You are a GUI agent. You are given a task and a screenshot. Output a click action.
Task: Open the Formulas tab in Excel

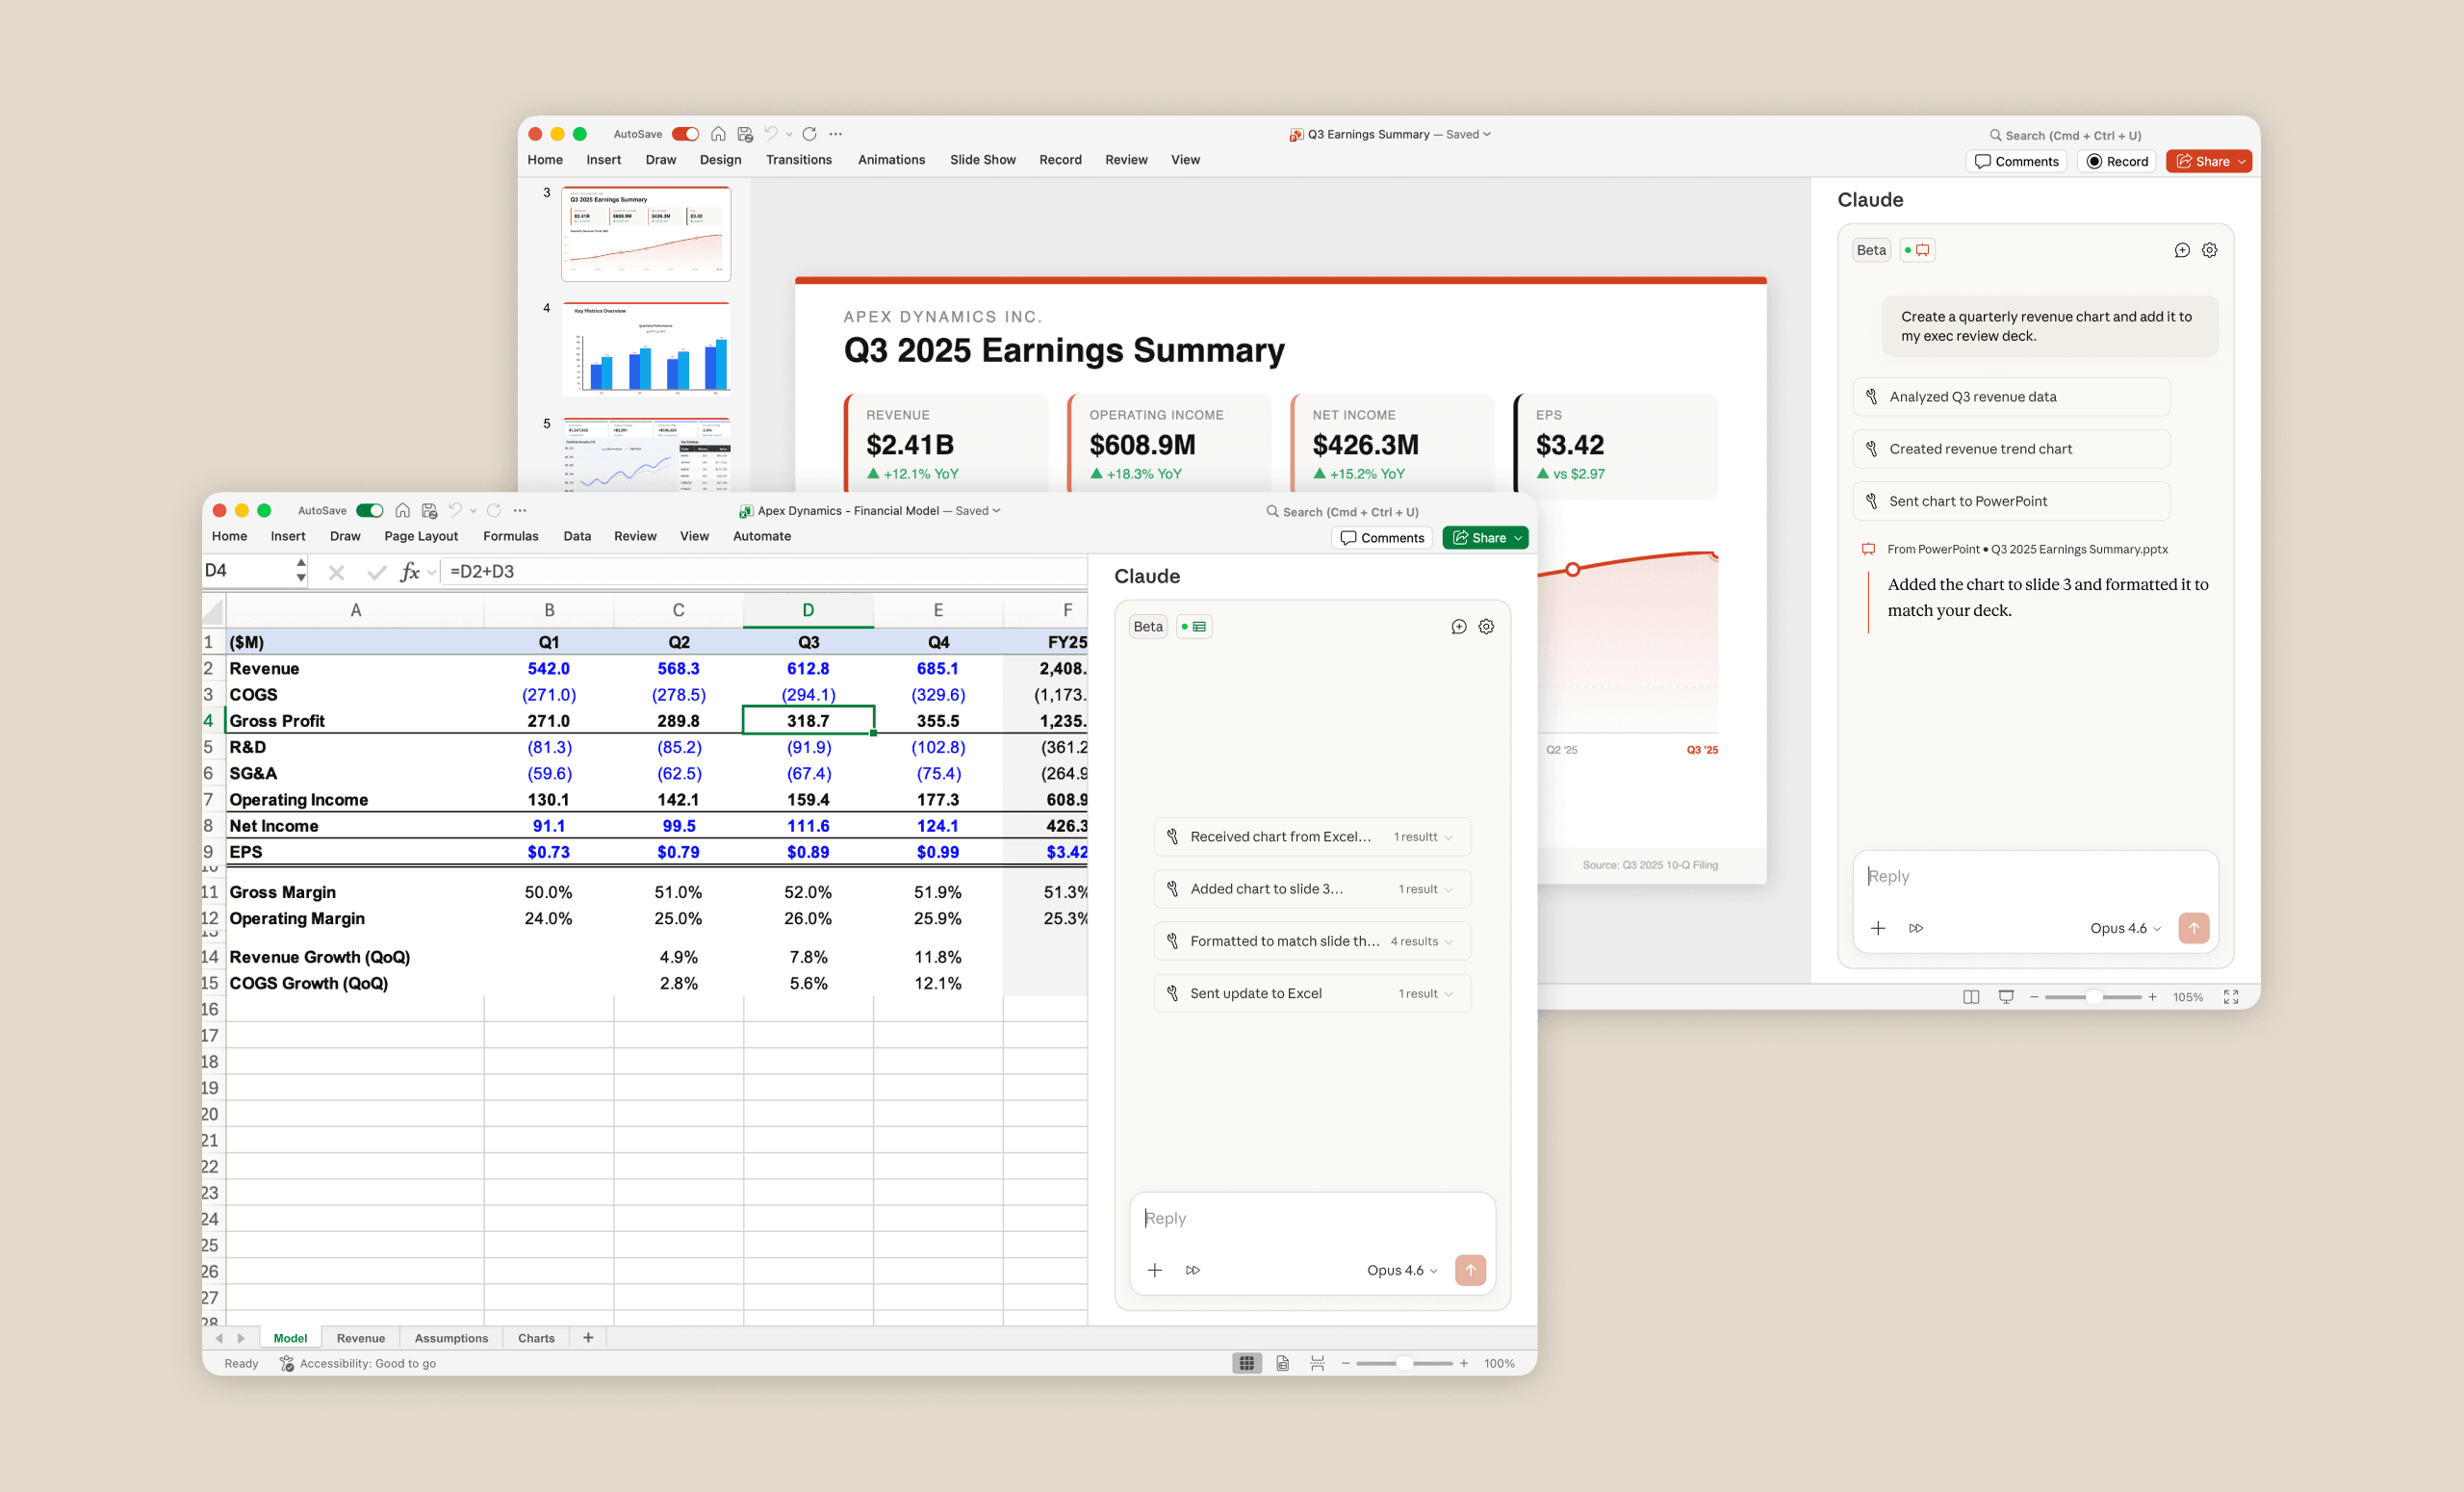click(510, 537)
